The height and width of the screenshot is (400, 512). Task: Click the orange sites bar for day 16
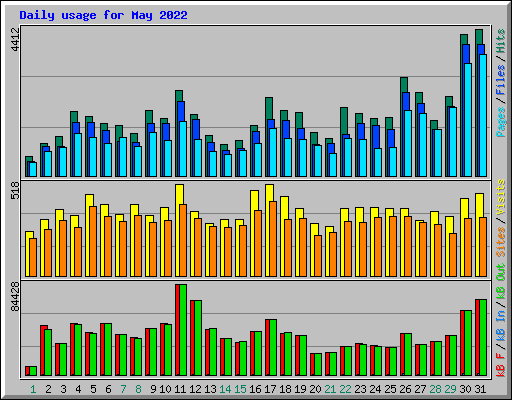coord(258,243)
